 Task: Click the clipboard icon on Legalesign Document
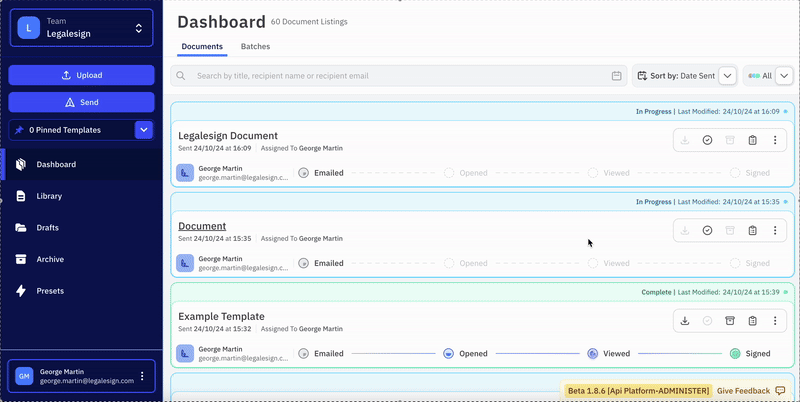coord(752,141)
